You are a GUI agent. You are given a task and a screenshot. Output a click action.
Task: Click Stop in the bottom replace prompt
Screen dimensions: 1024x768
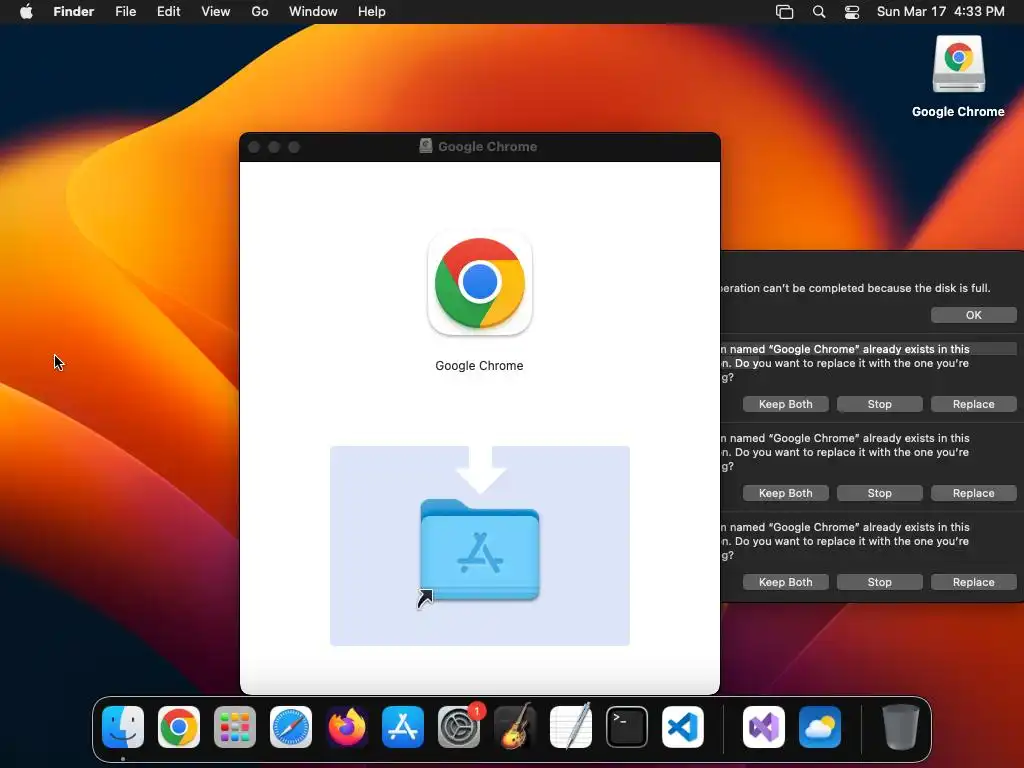point(880,582)
